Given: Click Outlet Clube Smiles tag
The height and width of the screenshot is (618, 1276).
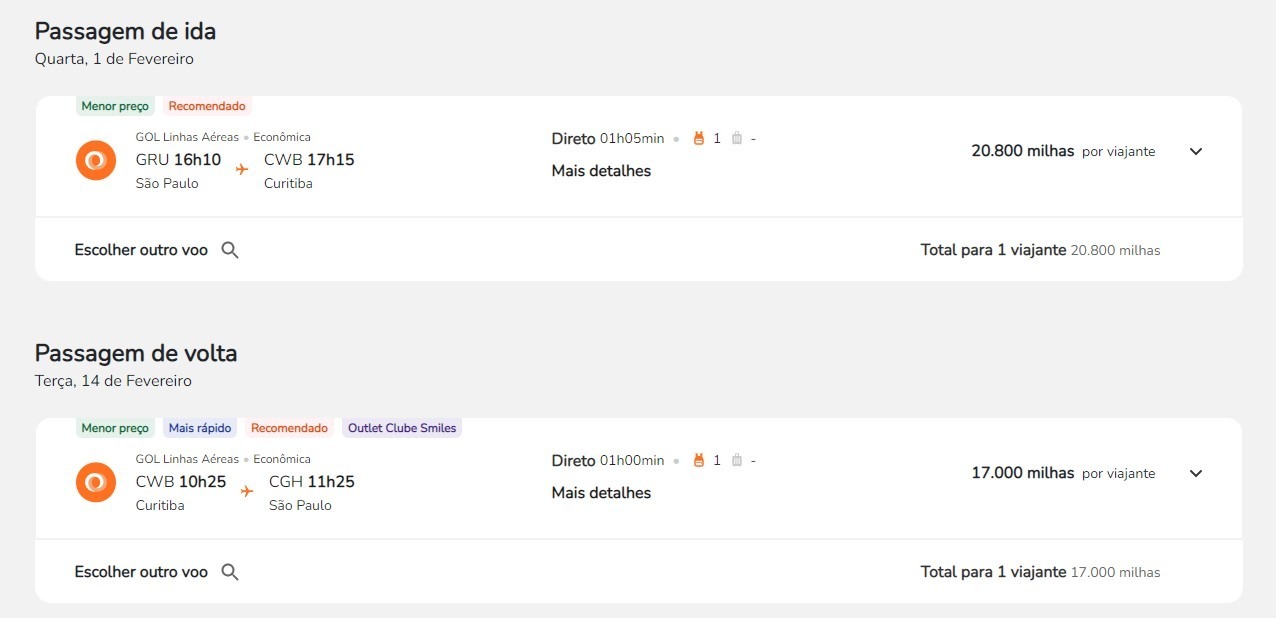Looking at the screenshot, I should (401, 428).
